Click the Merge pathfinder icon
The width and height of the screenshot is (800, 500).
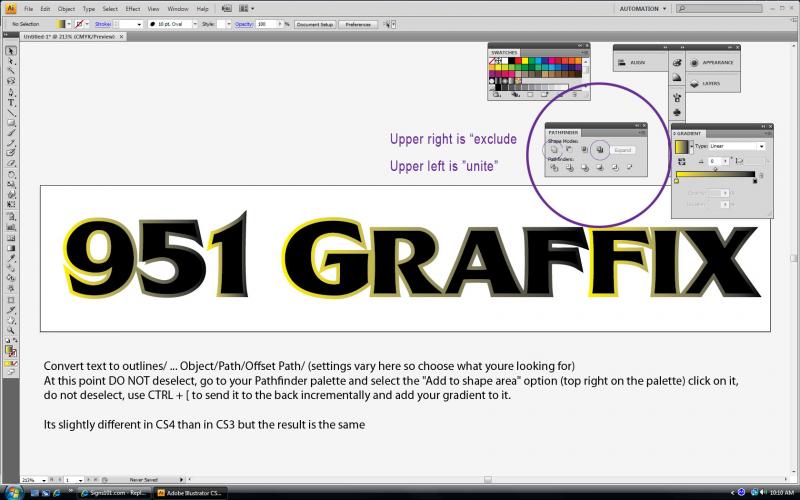click(585, 167)
